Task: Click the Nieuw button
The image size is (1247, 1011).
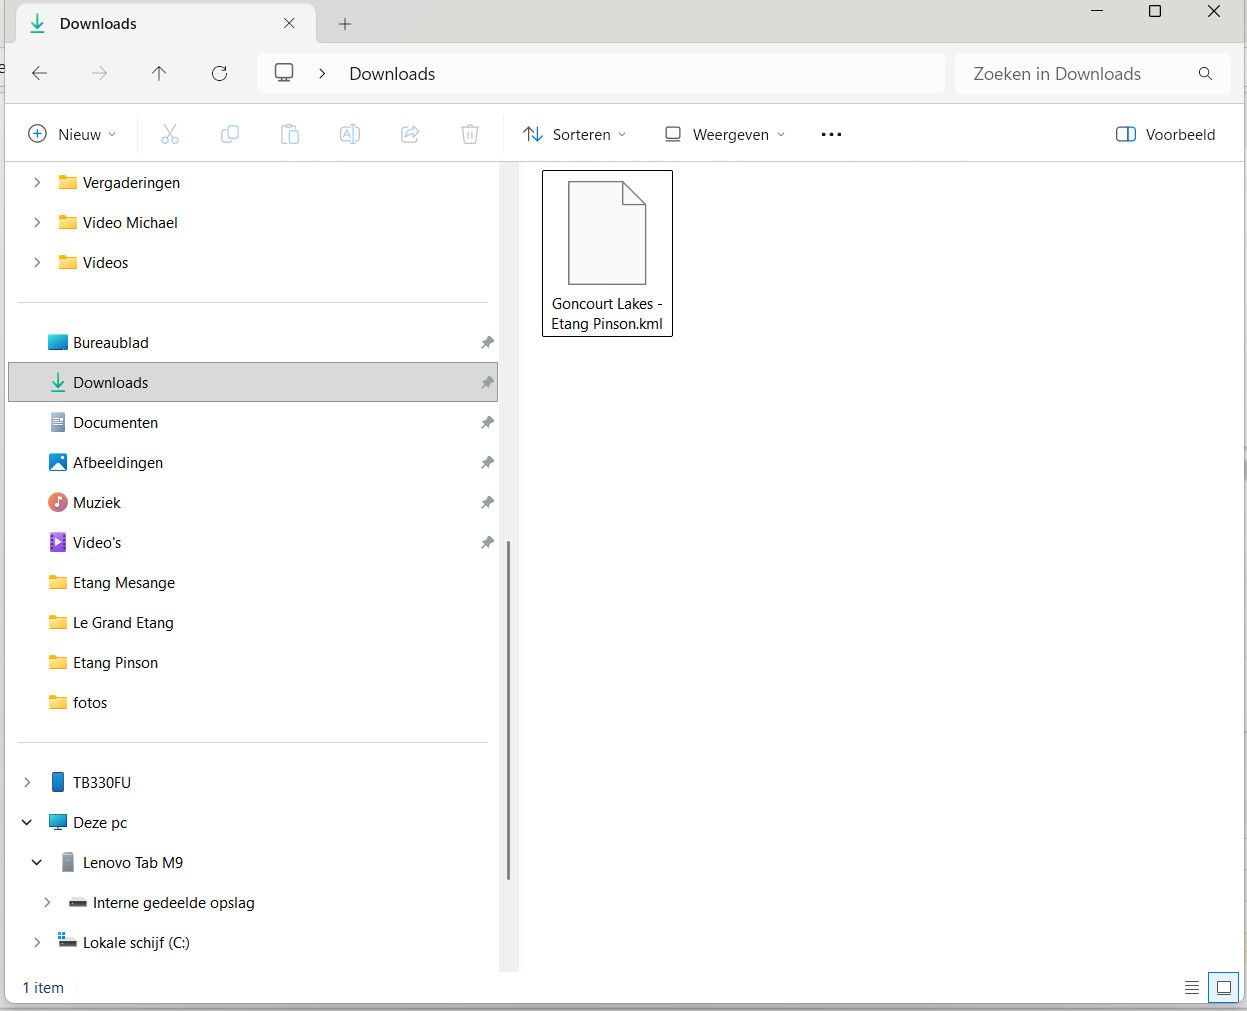Action: point(72,134)
